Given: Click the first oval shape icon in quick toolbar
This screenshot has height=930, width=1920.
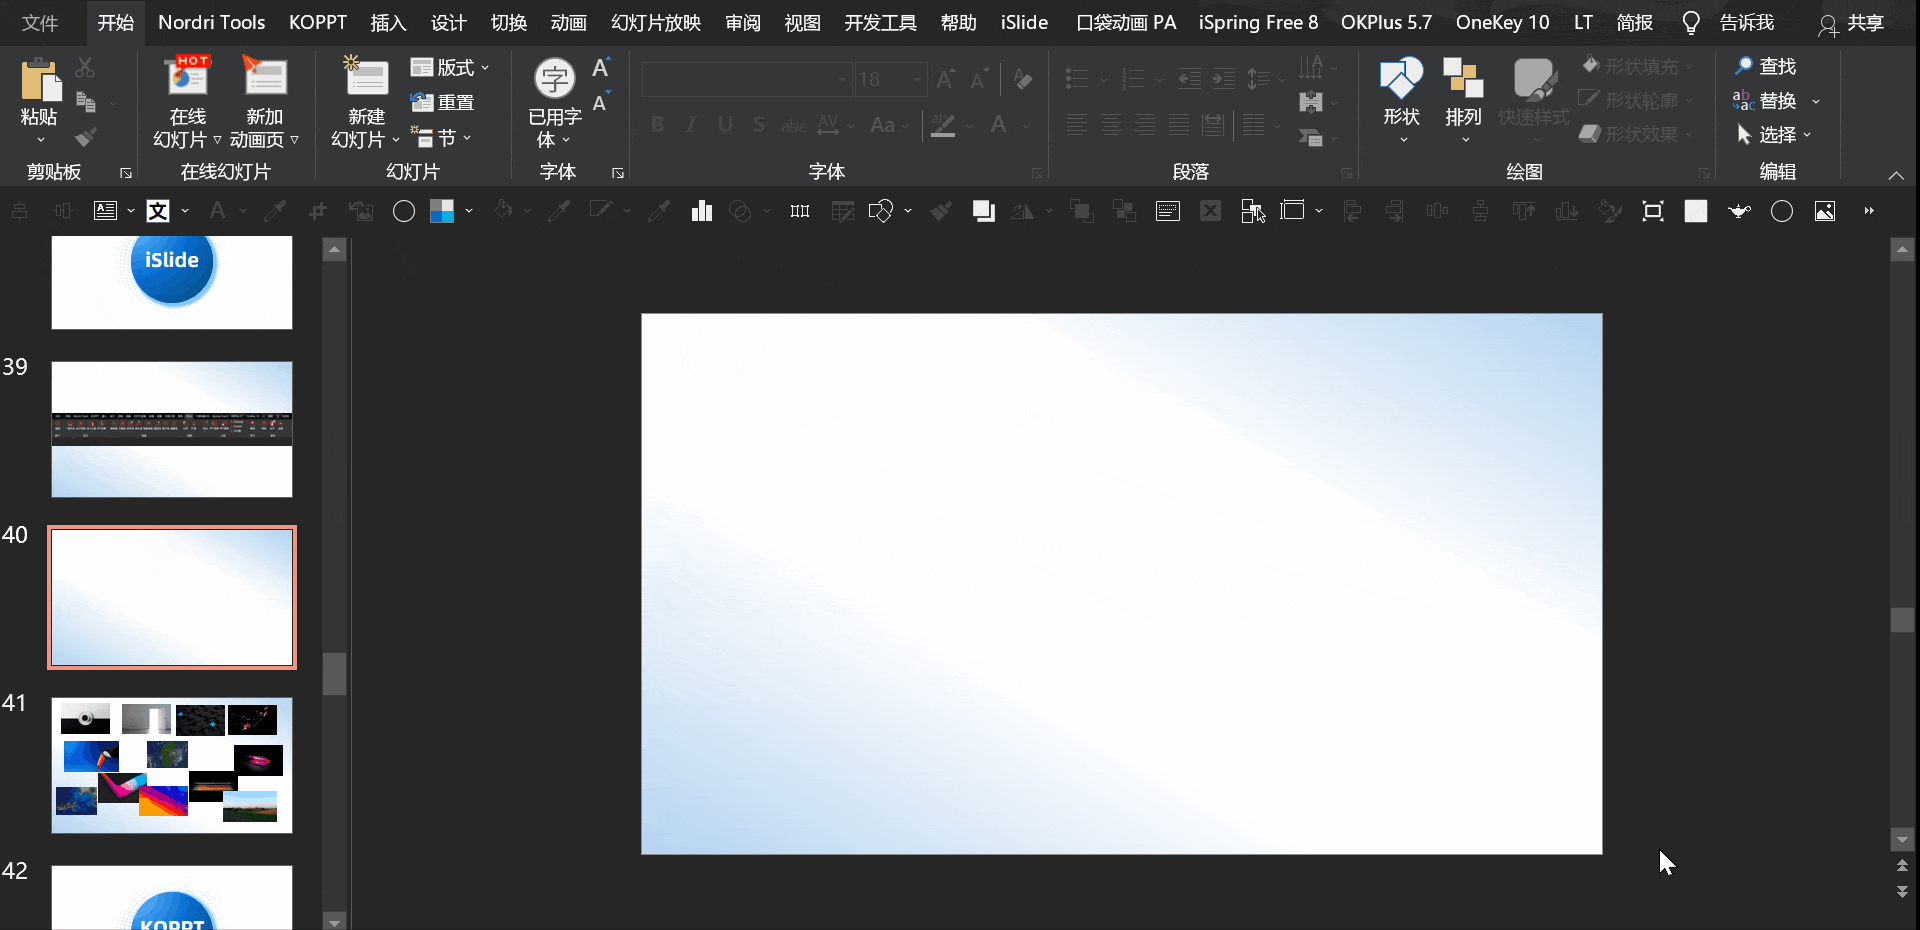Looking at the screenshot, I should (404, 211).
